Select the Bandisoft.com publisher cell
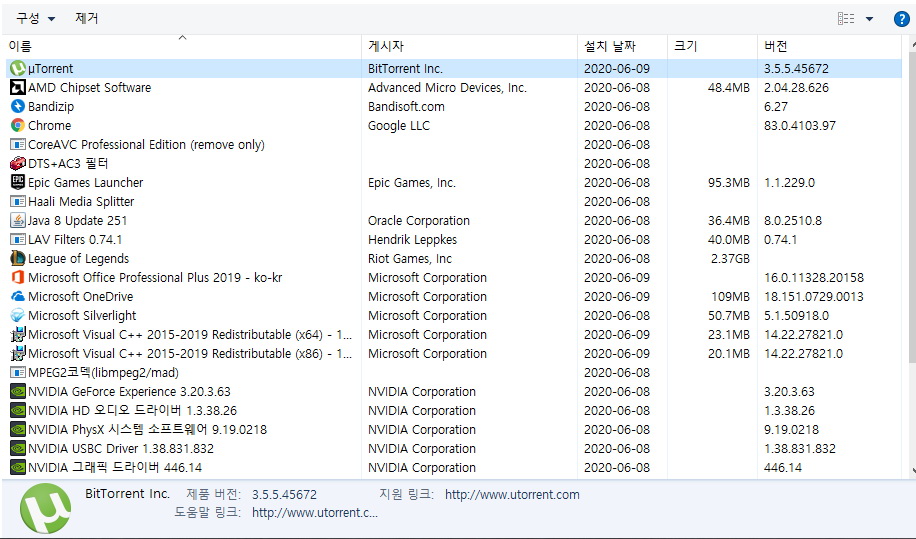 [x=406, y=107]
